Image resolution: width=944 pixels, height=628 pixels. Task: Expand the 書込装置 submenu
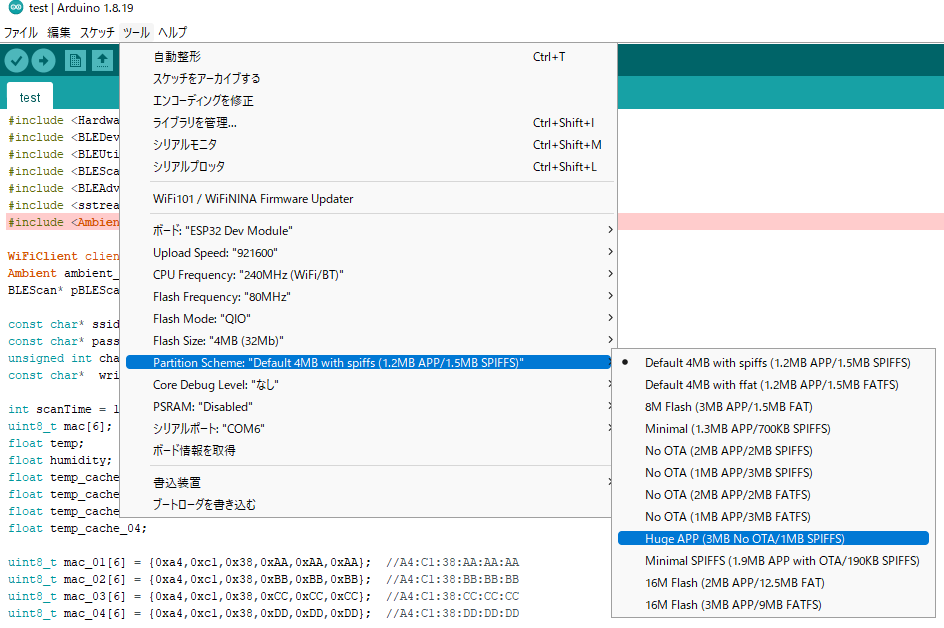point(368,482)
